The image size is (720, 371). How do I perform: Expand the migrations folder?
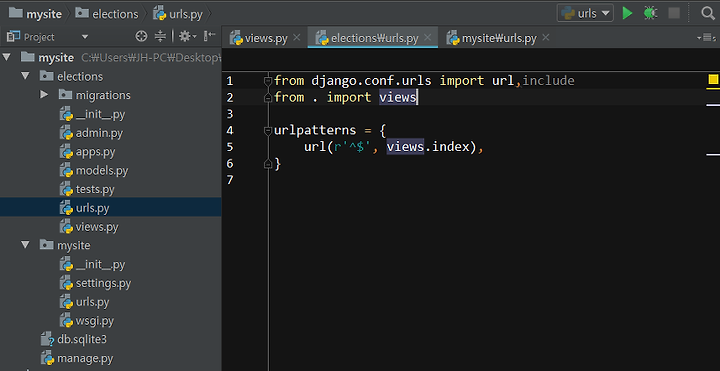[x=44, y=95]
